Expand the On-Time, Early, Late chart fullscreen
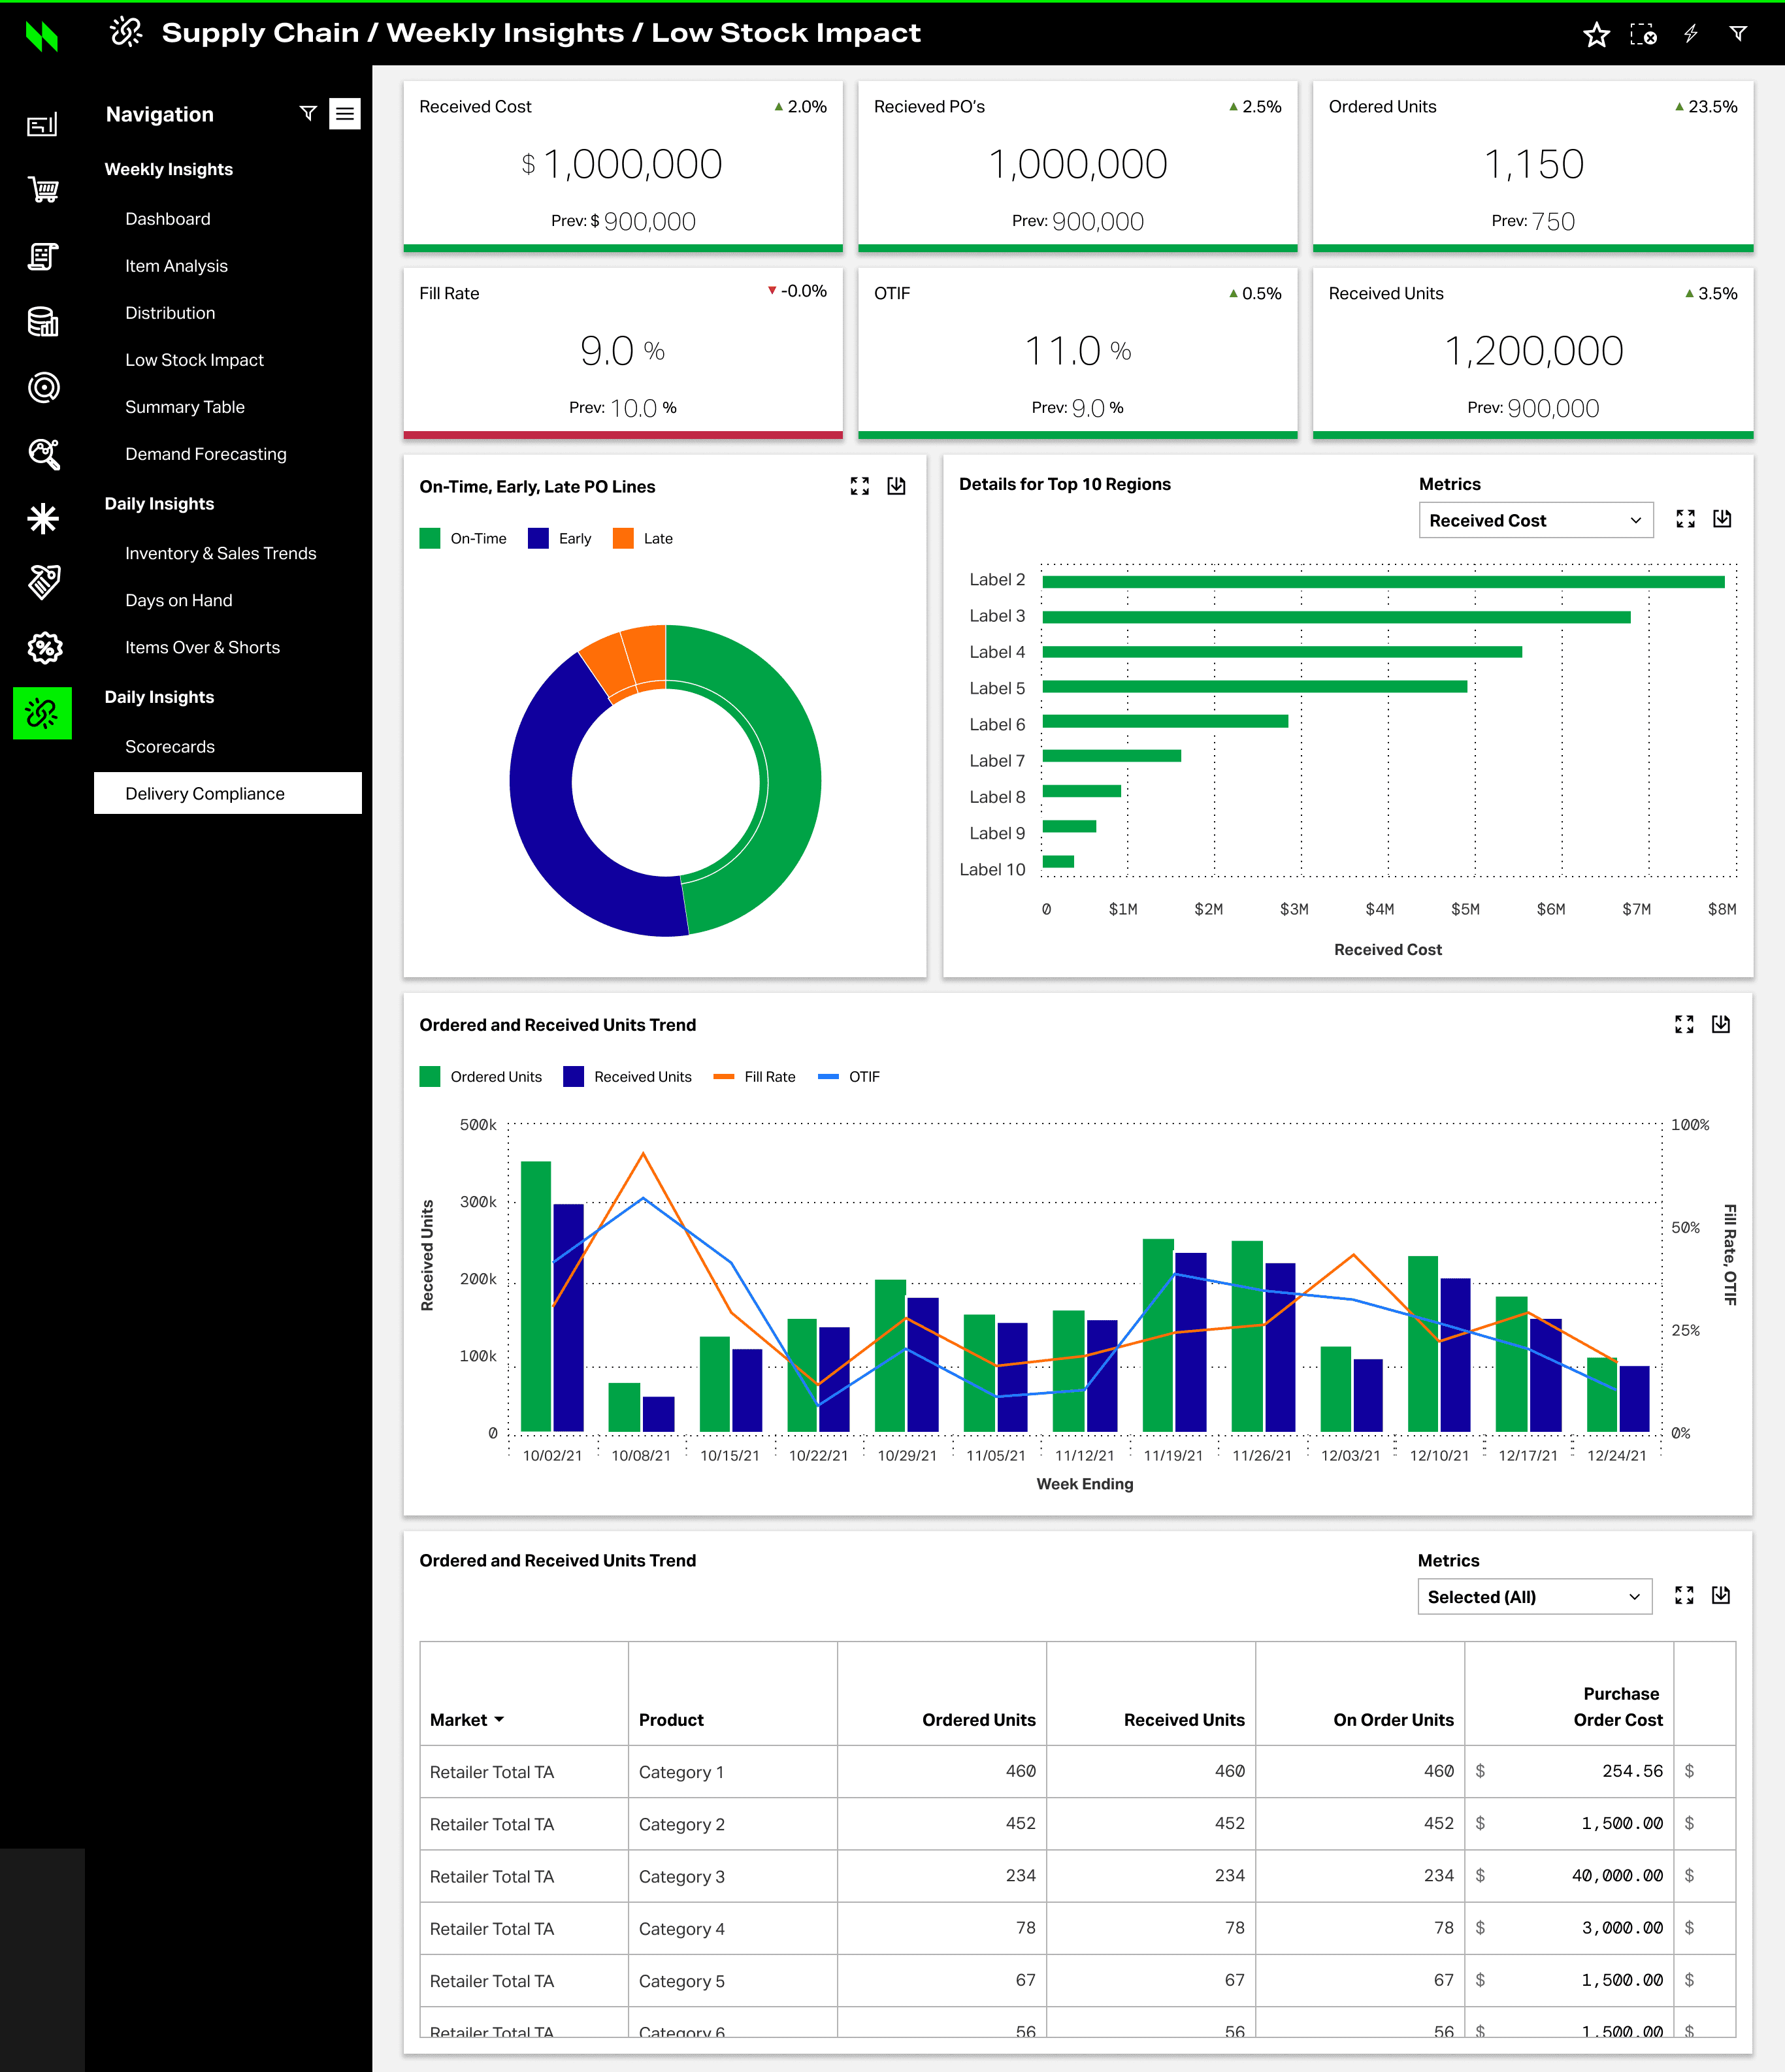The image size is (1785, 2072). (x=859, y=486)
